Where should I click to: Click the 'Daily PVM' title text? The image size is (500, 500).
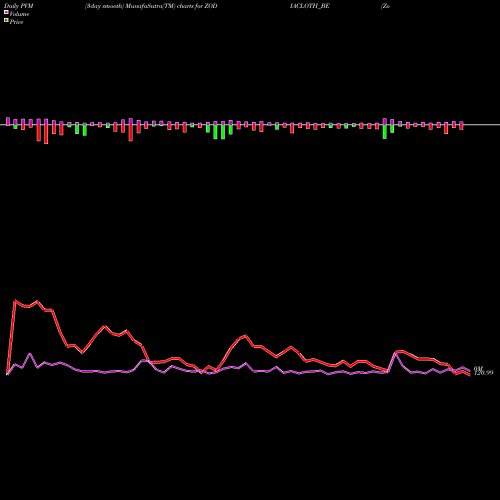(19, 6)
